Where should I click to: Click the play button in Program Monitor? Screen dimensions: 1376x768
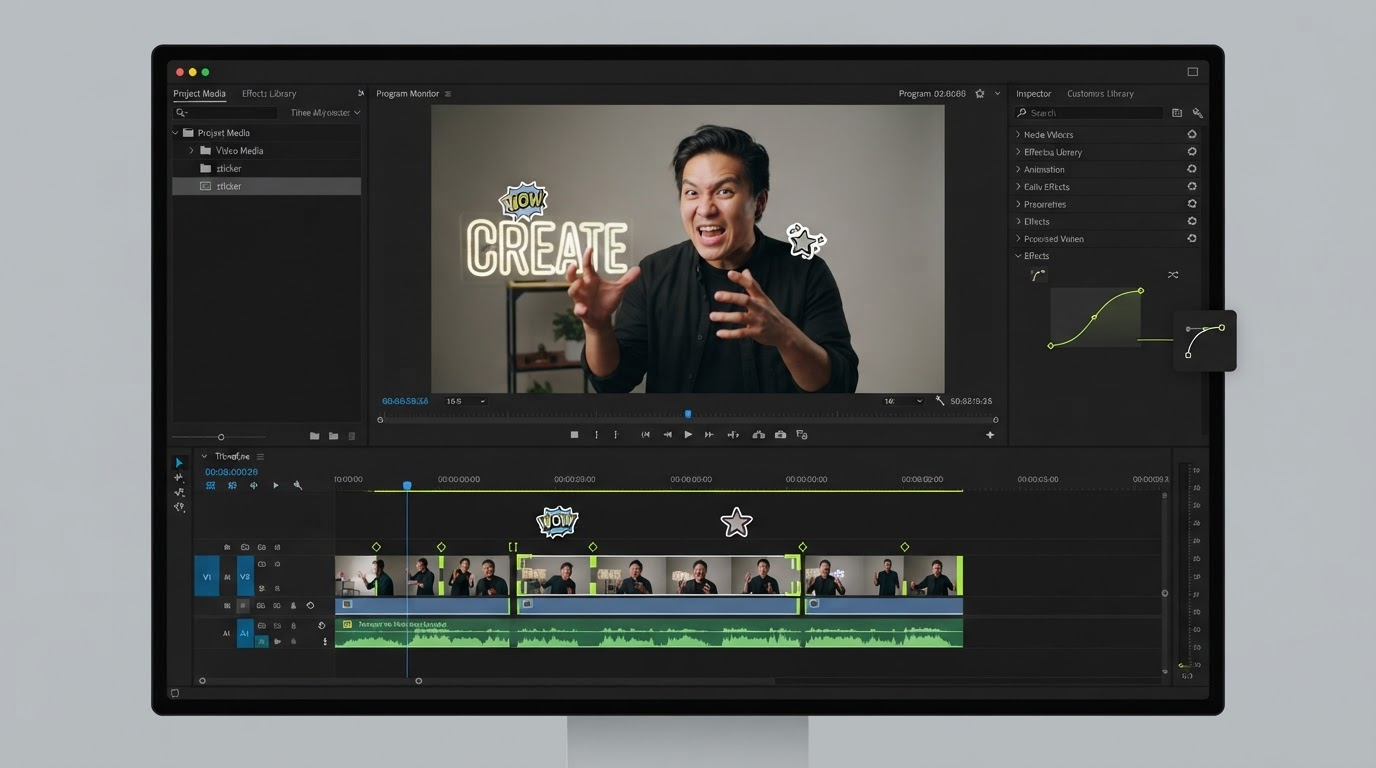point(688,435)
